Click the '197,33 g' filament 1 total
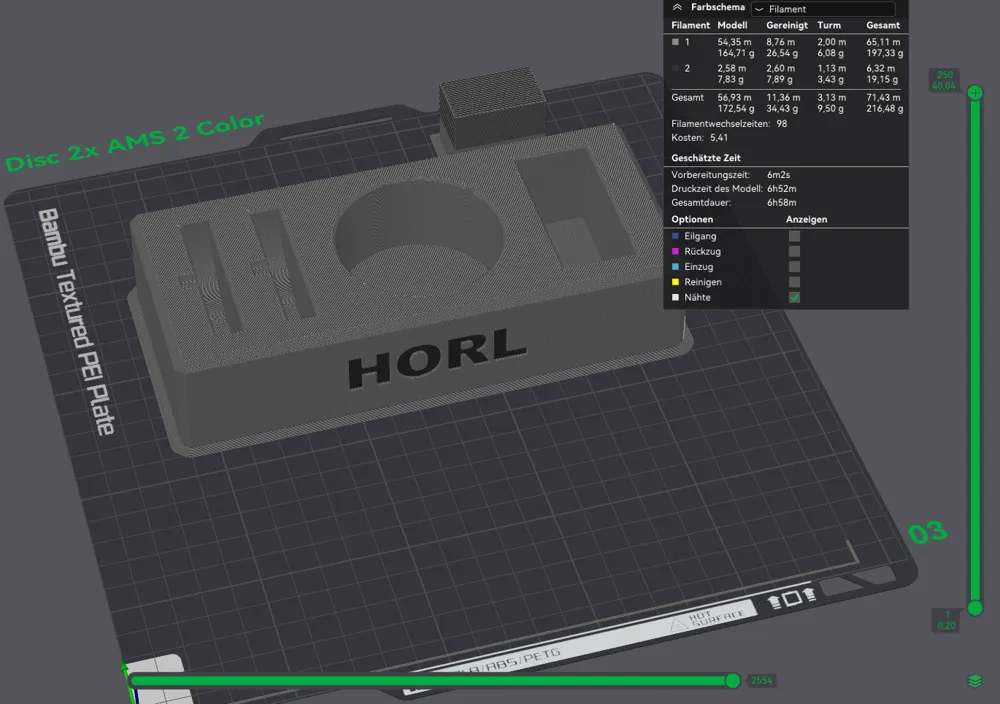 click(885, 54)
